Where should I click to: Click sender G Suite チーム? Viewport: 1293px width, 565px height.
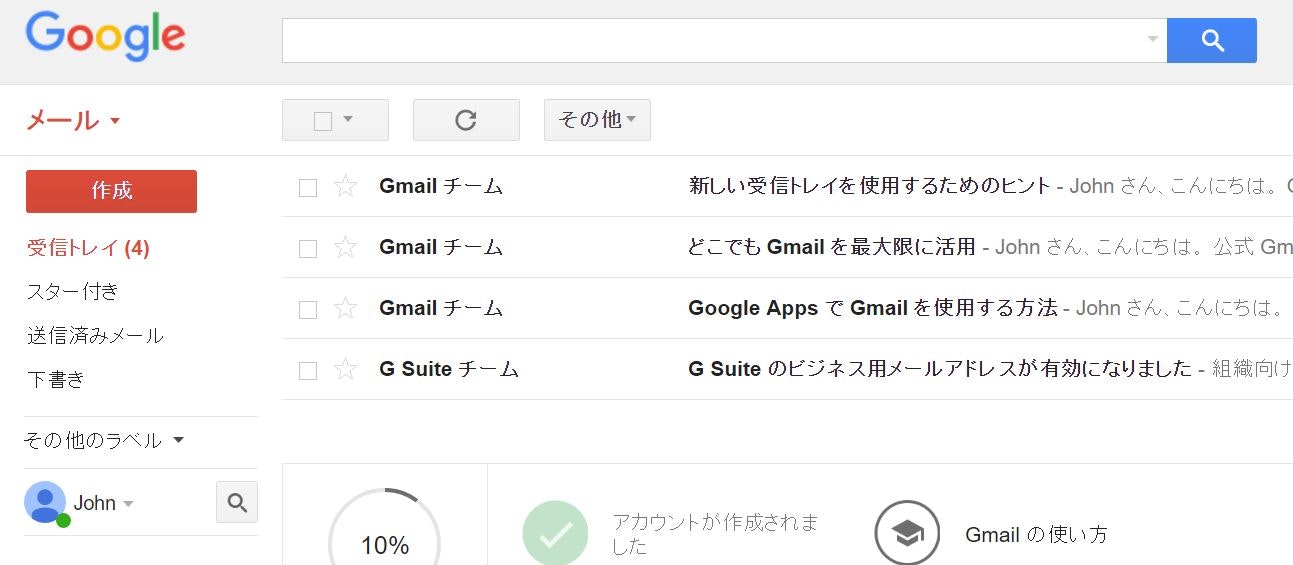click(x=449, y=369)
